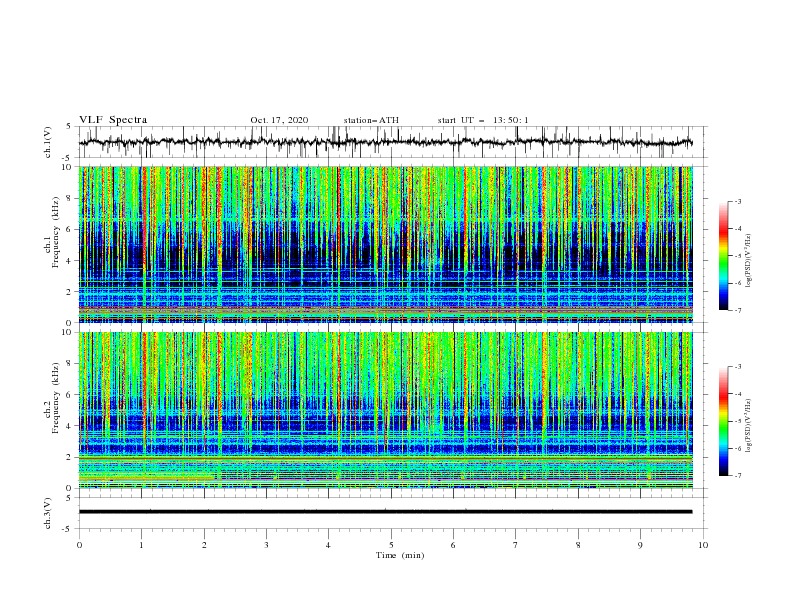
Task: Click the ch.2 color bar PSD unit label
Action: pyautogui.click(x=748, y=425)
